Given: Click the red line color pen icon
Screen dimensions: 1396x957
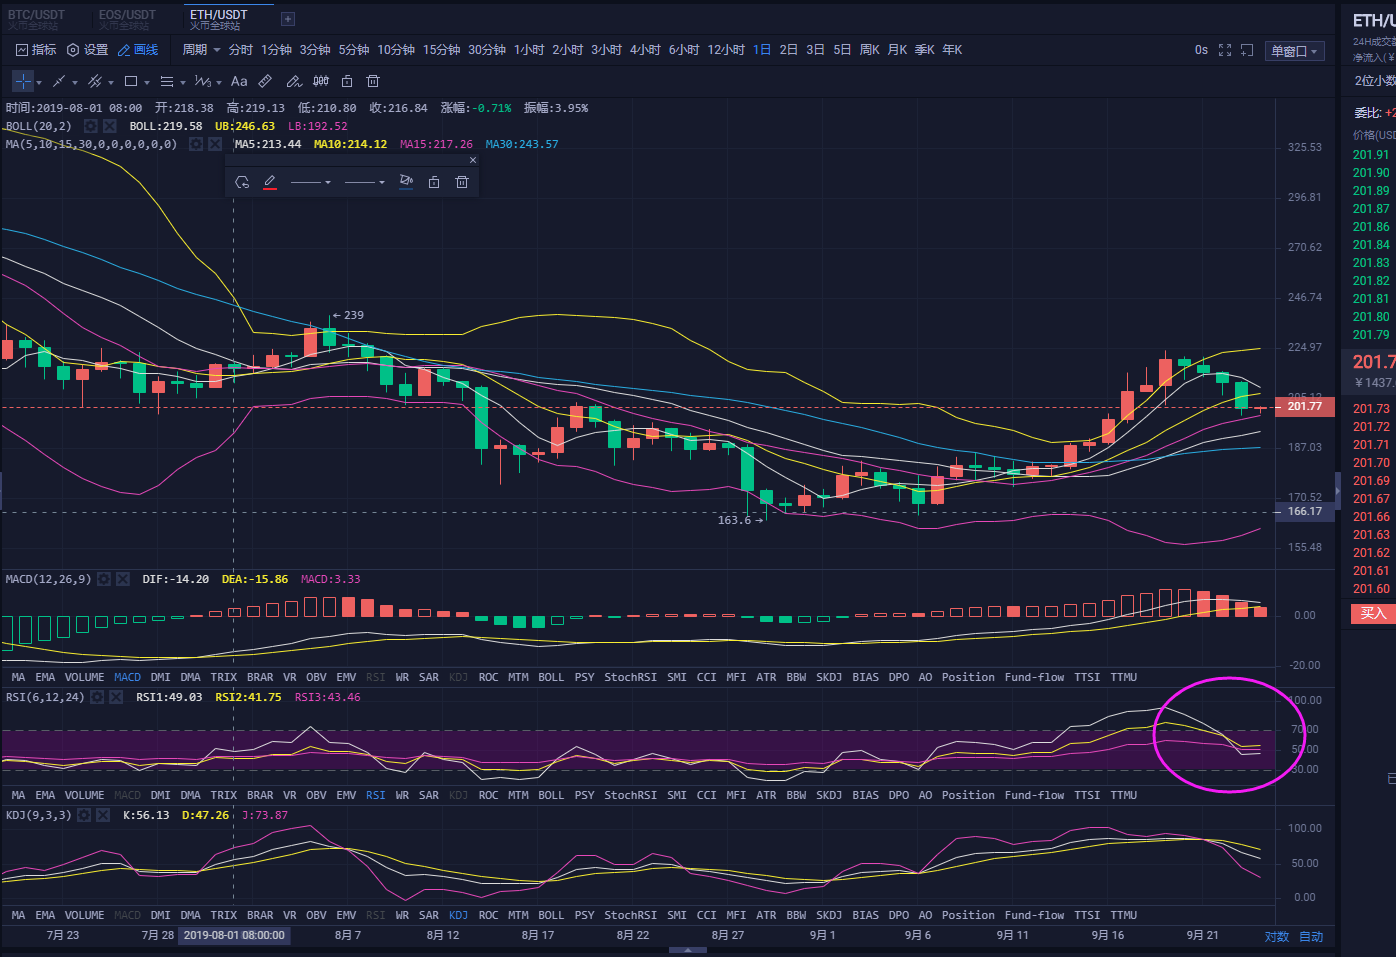Looking at the screenshot, I should pos(270,182).
